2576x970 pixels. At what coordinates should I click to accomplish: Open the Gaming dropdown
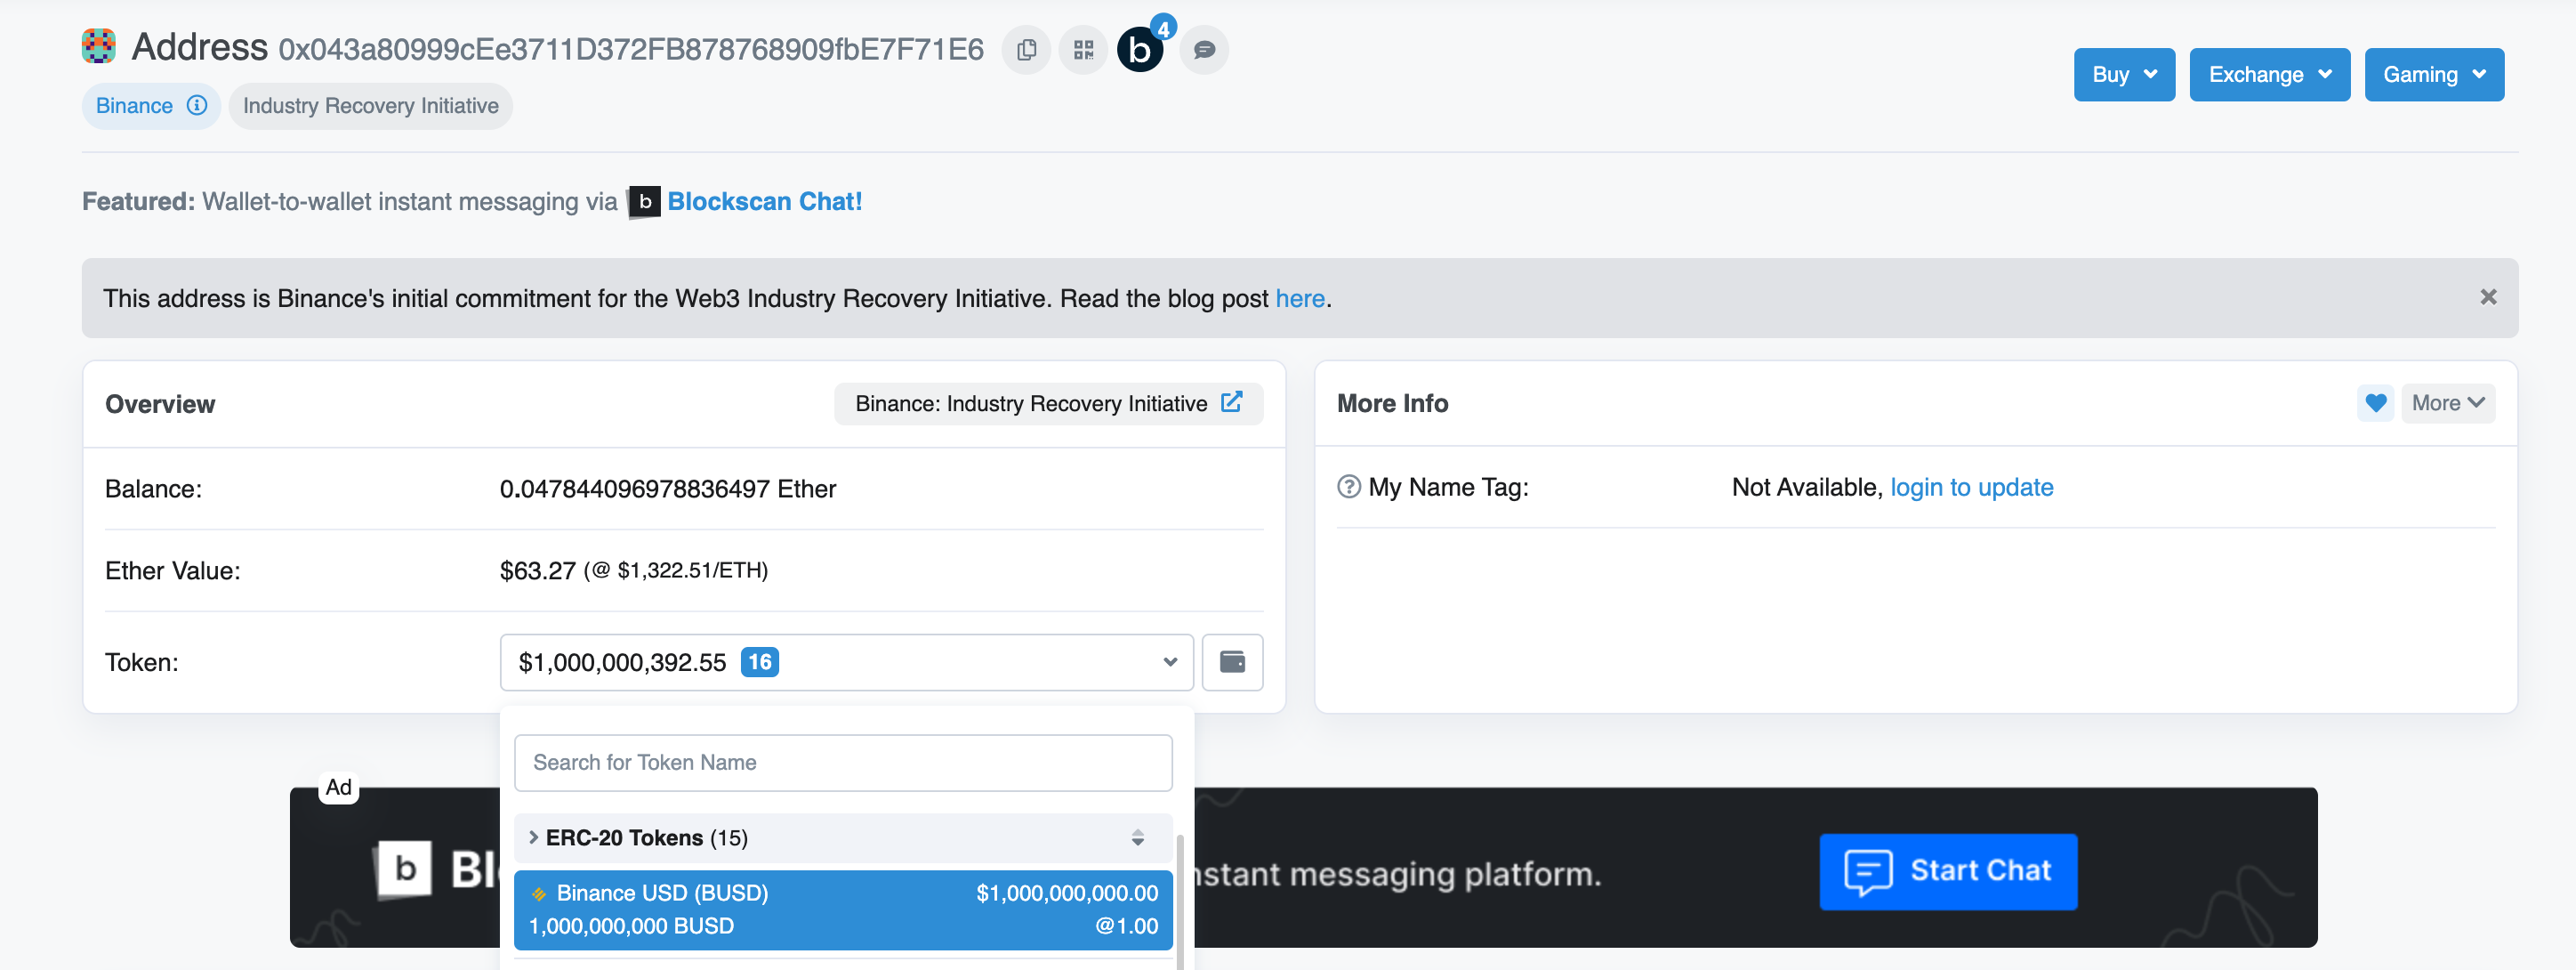[x=2434, y=74]
